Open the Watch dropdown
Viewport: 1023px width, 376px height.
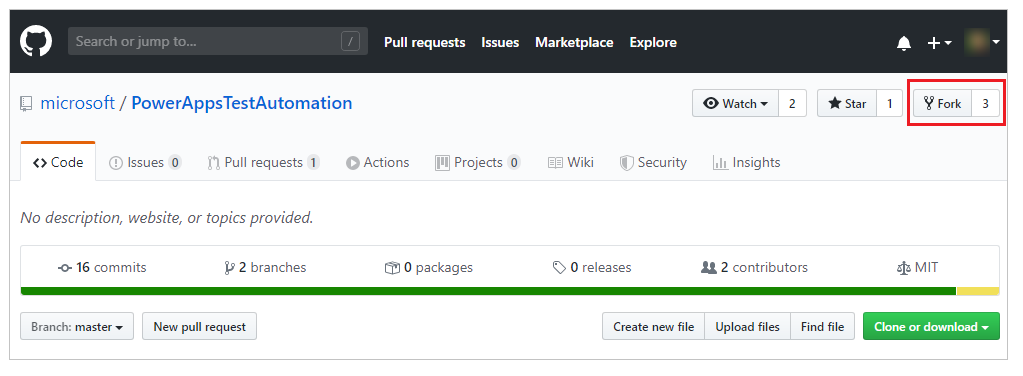point(735,104)
